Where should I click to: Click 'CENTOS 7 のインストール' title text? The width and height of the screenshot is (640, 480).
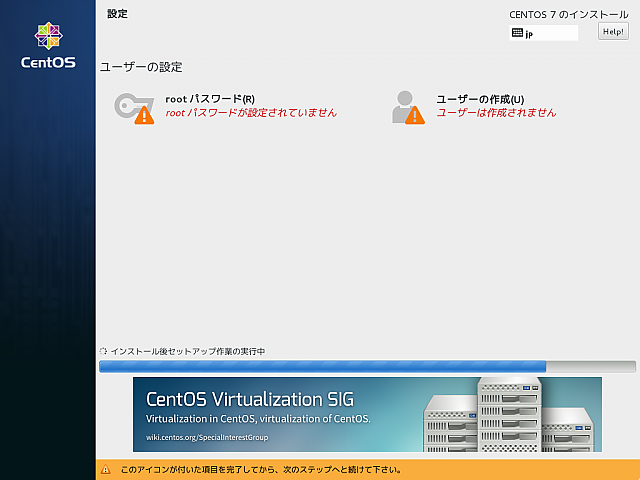tap(569, 15)
